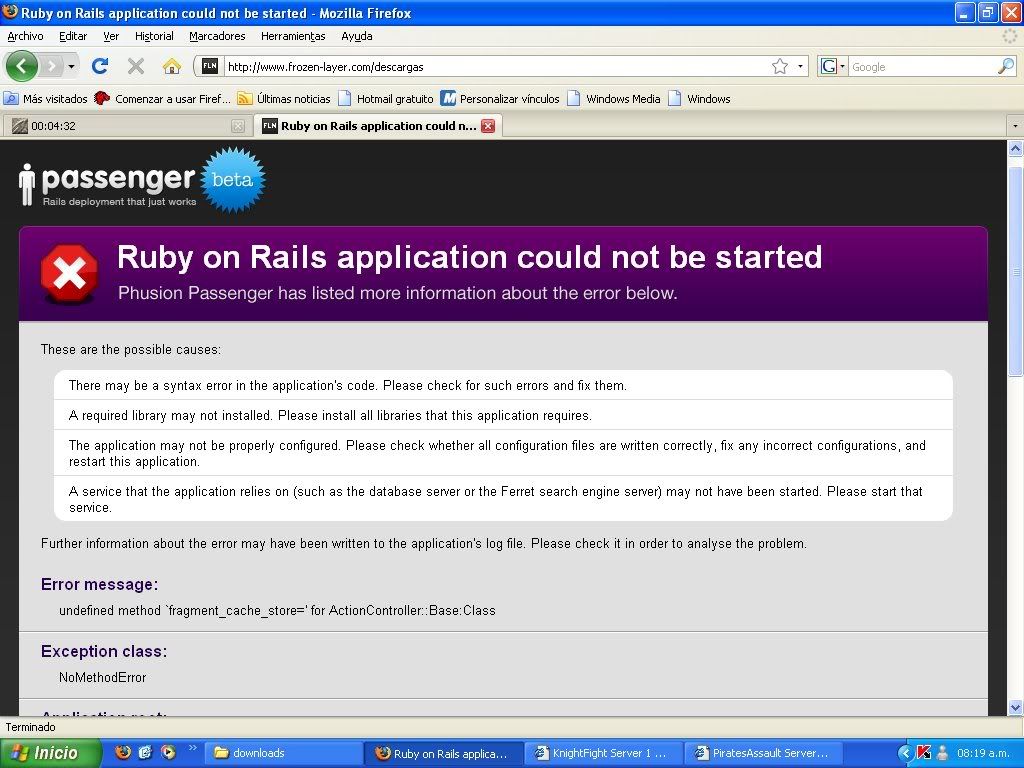Restore down the Firefox window

987,12
